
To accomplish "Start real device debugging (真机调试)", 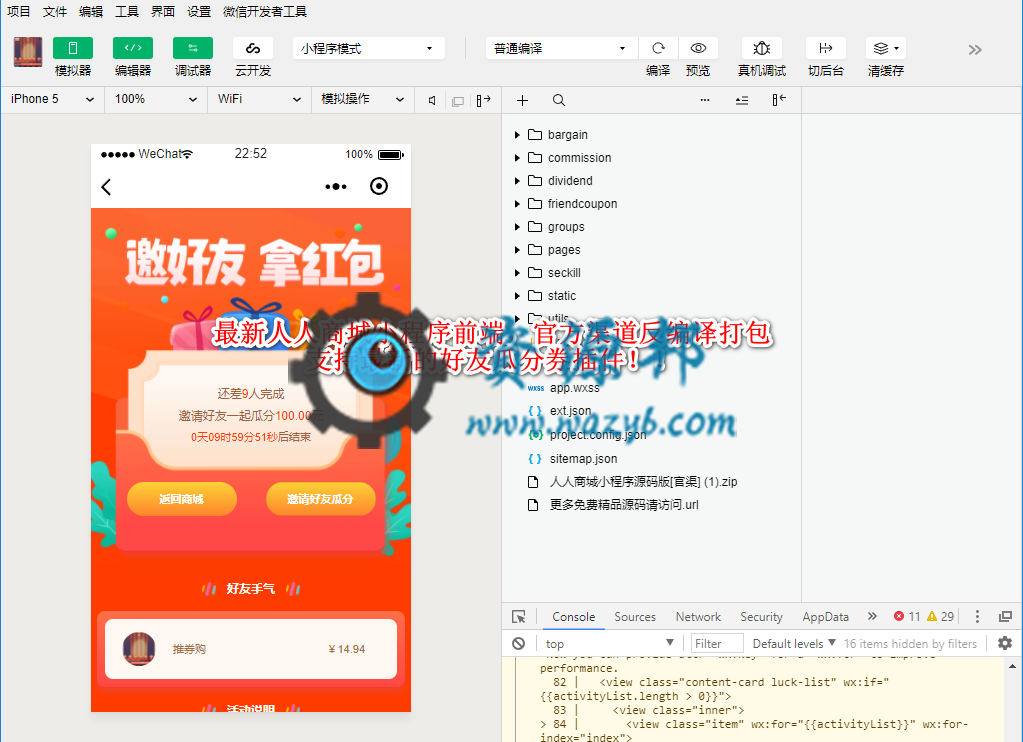I will (x=761, y=48).
